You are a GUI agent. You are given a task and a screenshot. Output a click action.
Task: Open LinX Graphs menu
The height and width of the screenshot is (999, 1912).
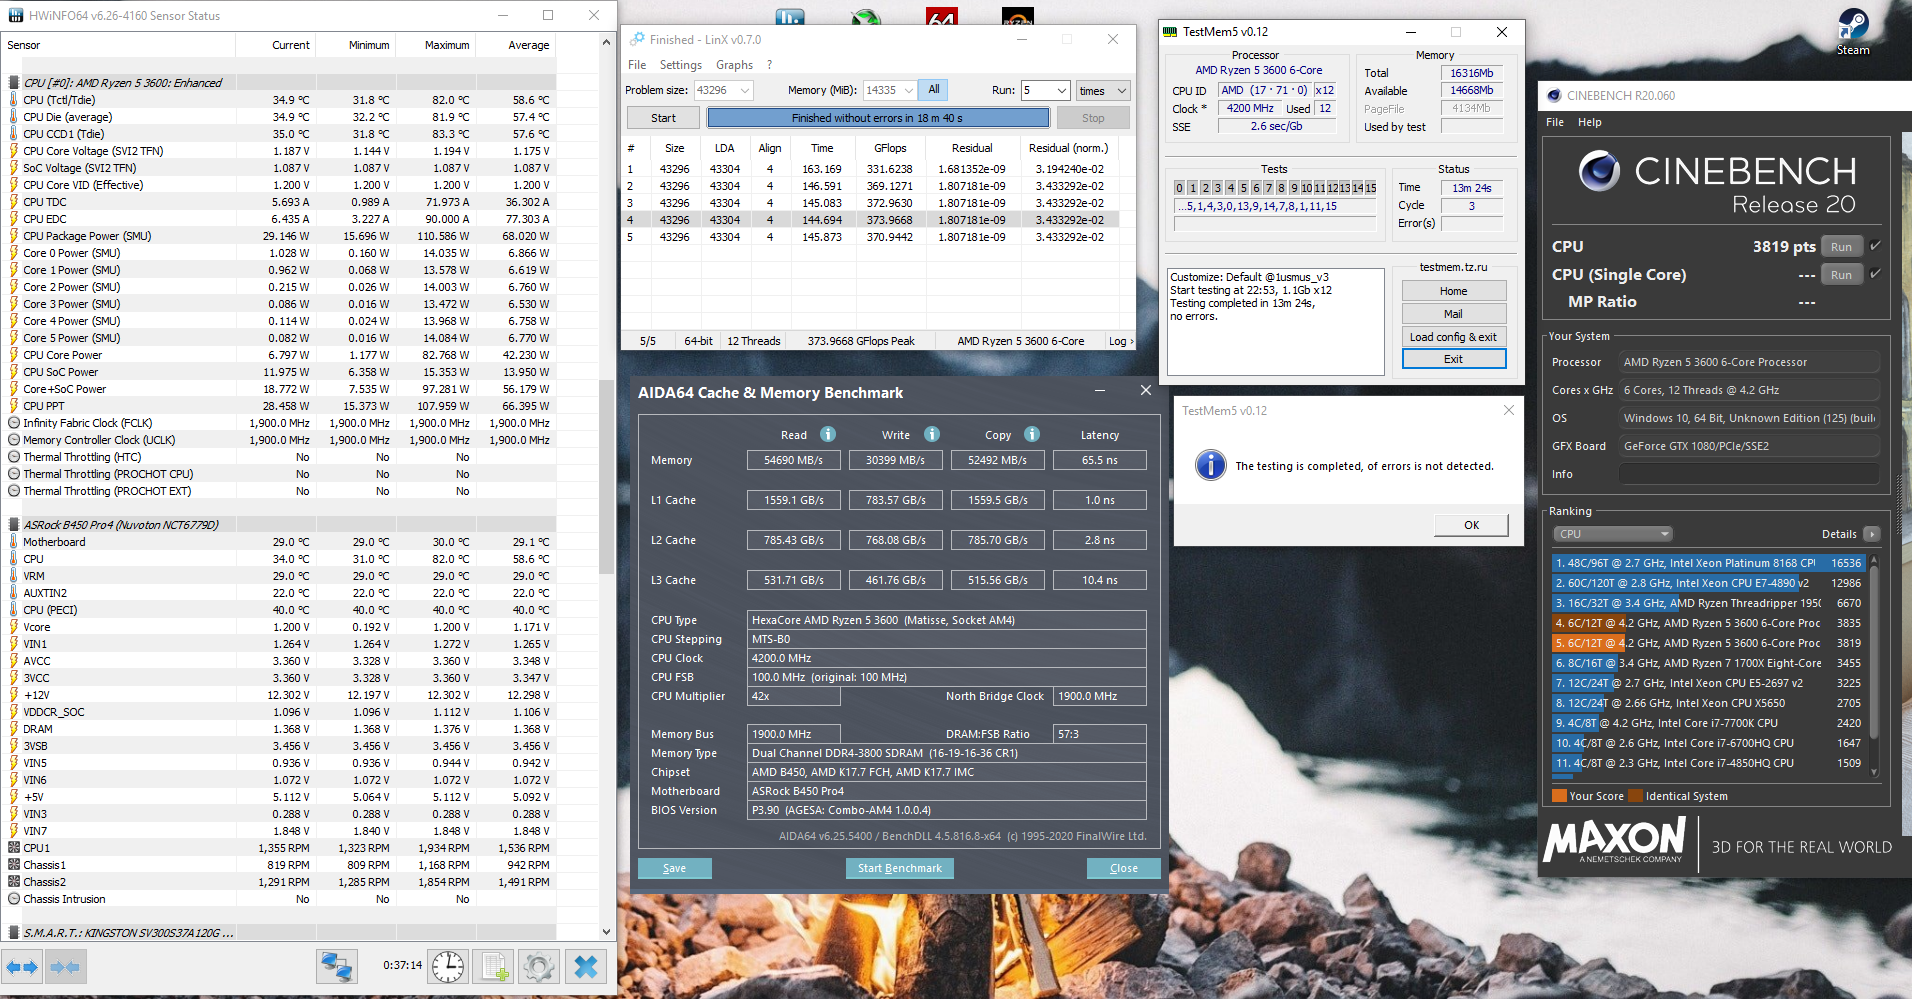coord(734,65)
